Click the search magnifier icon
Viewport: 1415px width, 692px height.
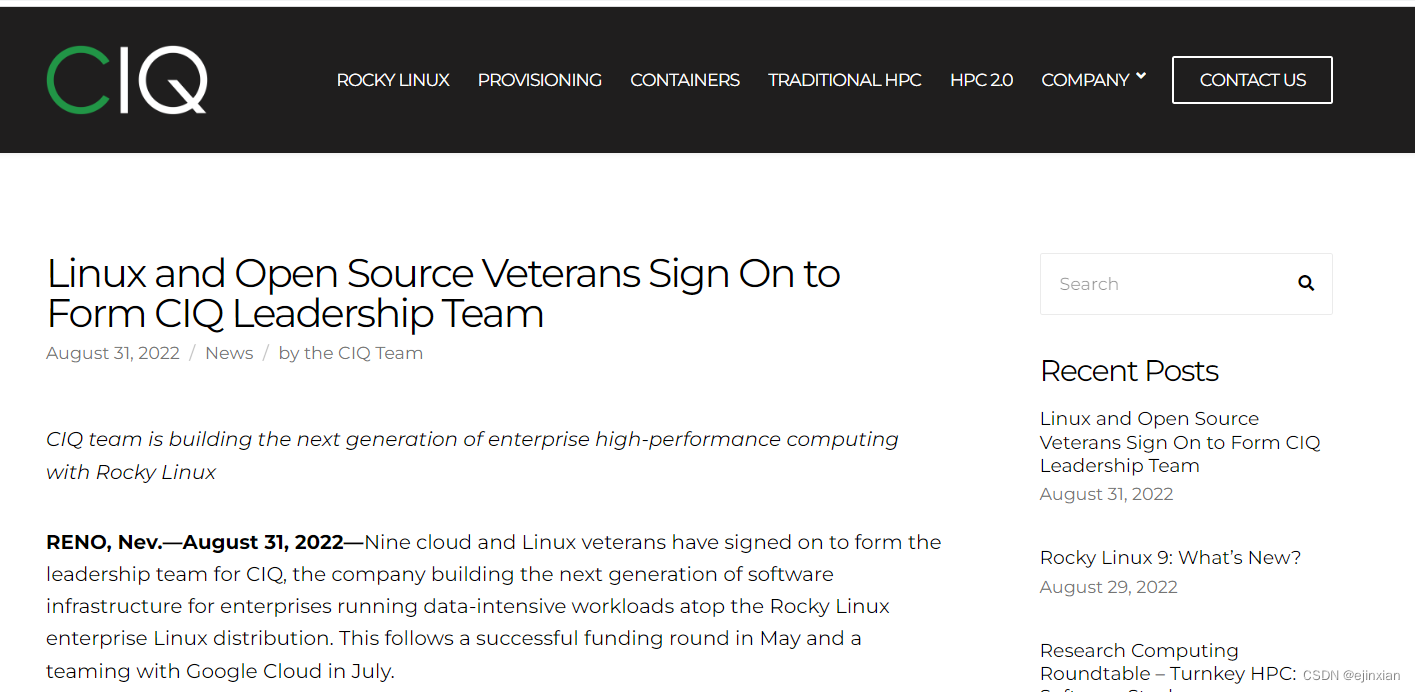tap(1306, 284)
